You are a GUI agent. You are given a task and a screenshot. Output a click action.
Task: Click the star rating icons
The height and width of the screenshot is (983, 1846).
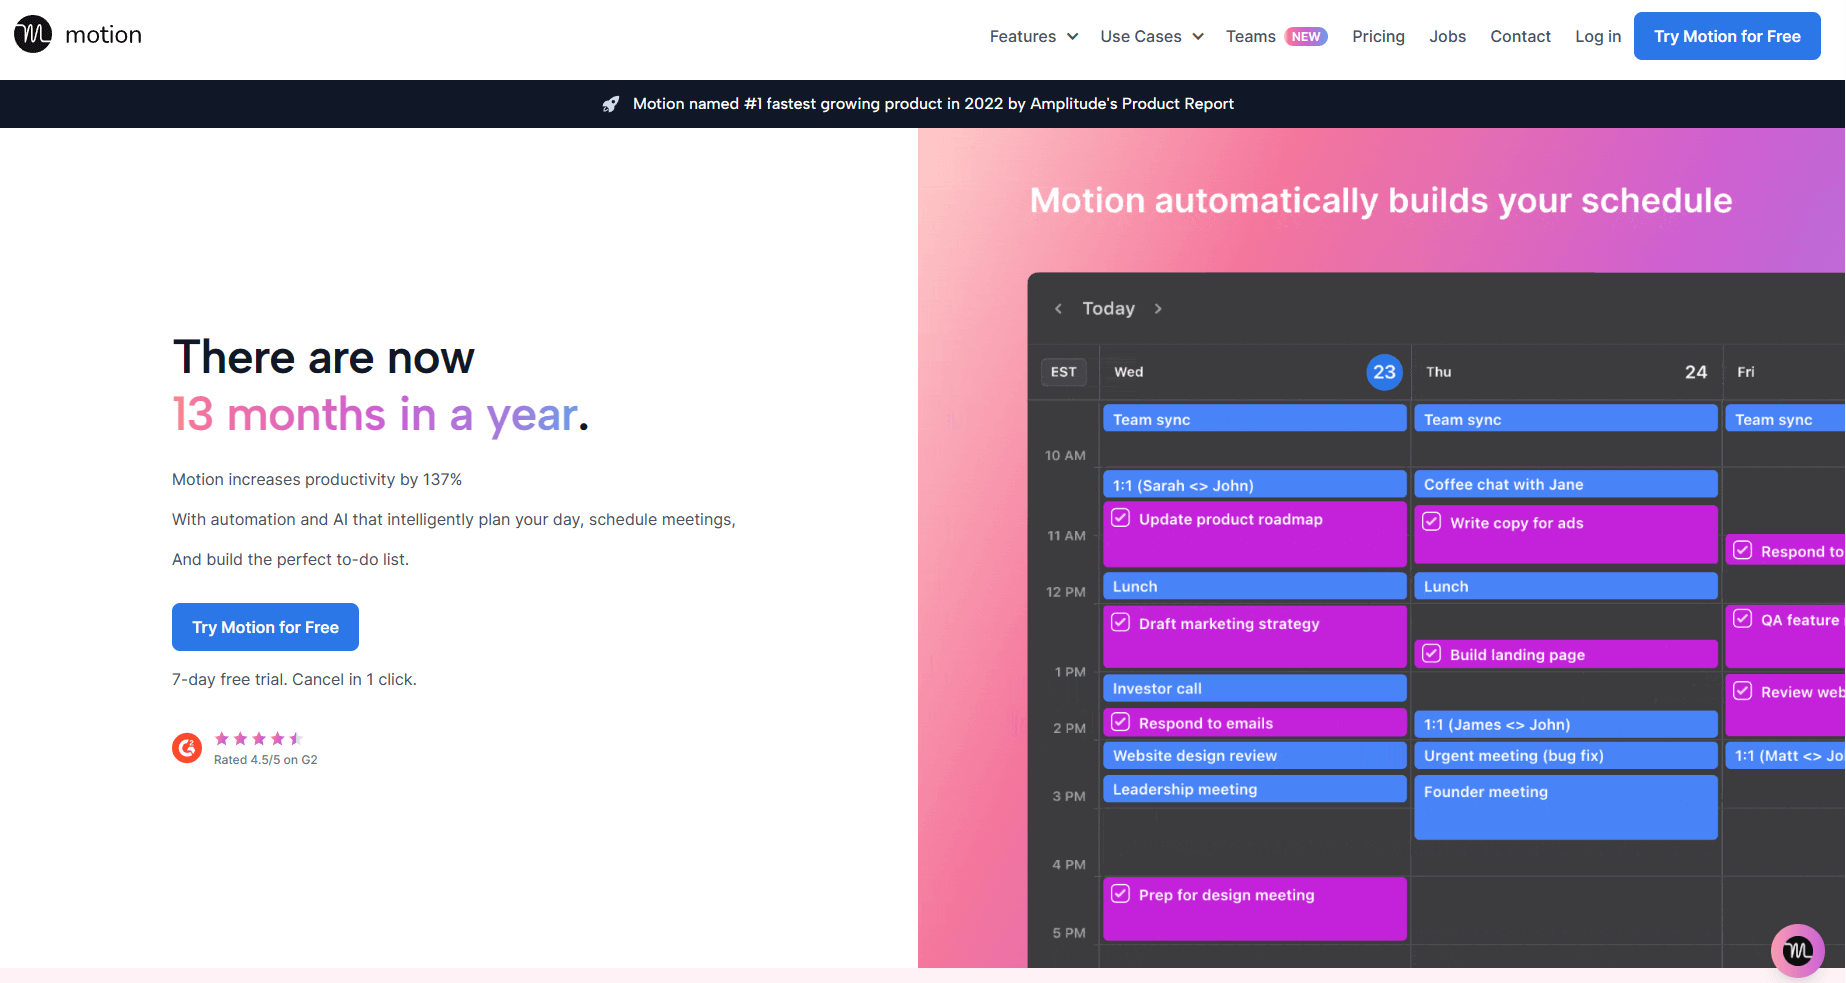pyautogui.click(x=258, y=739)
